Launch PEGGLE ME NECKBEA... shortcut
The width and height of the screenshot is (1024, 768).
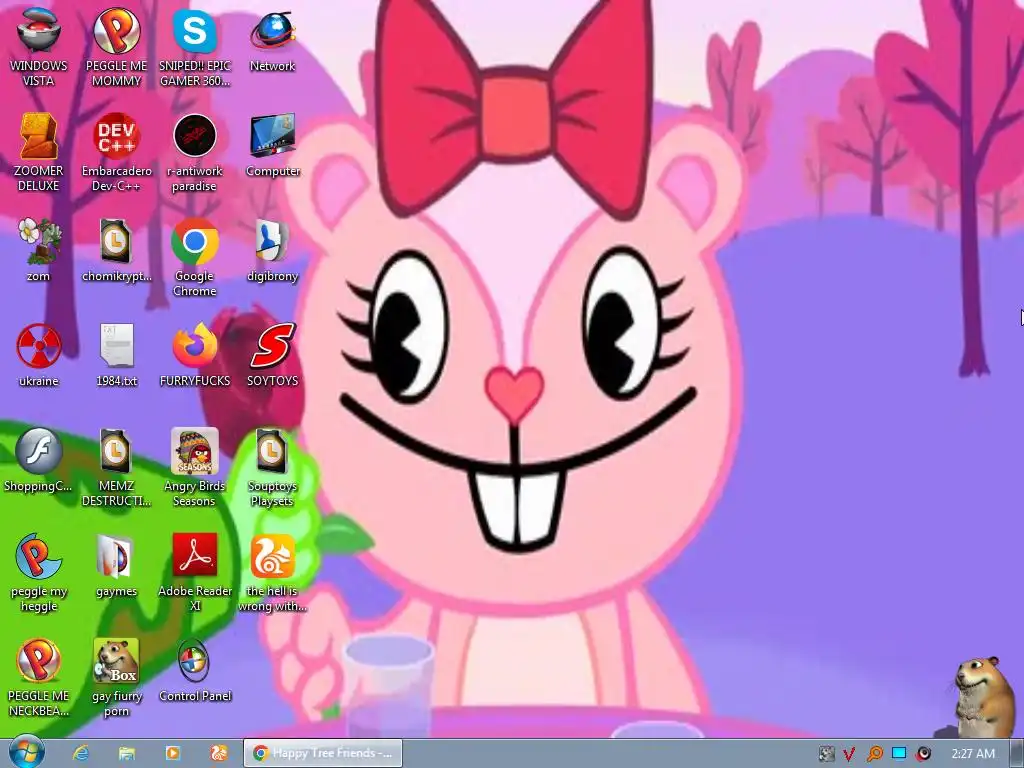pos(39,677)
